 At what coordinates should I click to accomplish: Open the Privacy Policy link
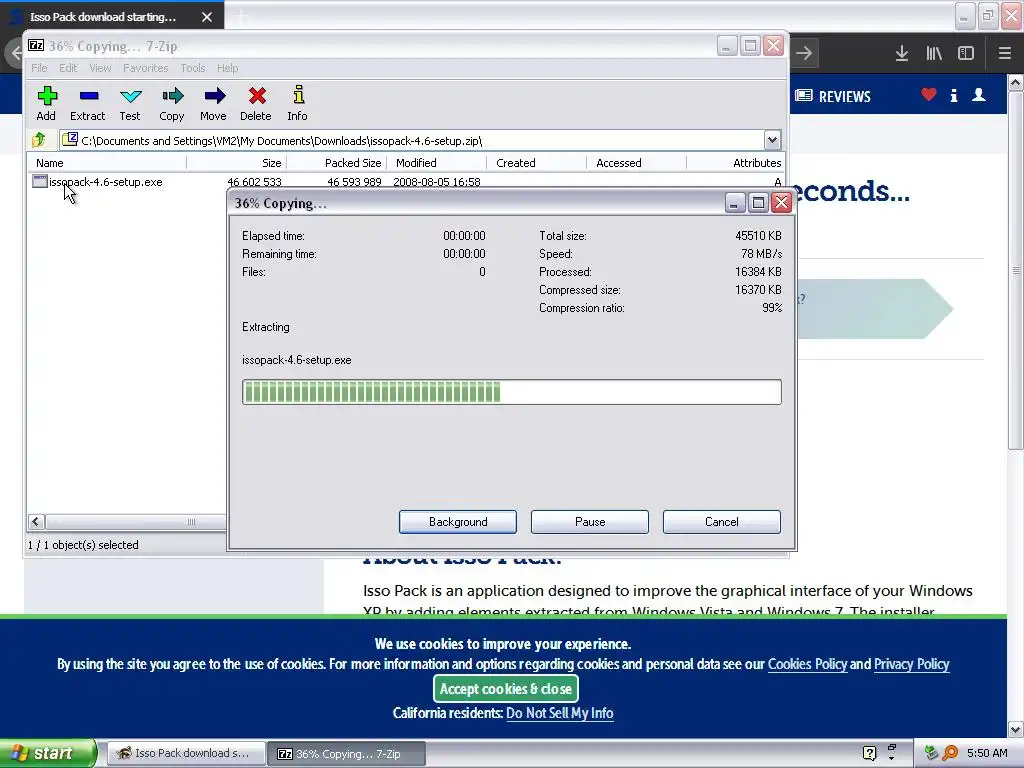pos(911,664)
